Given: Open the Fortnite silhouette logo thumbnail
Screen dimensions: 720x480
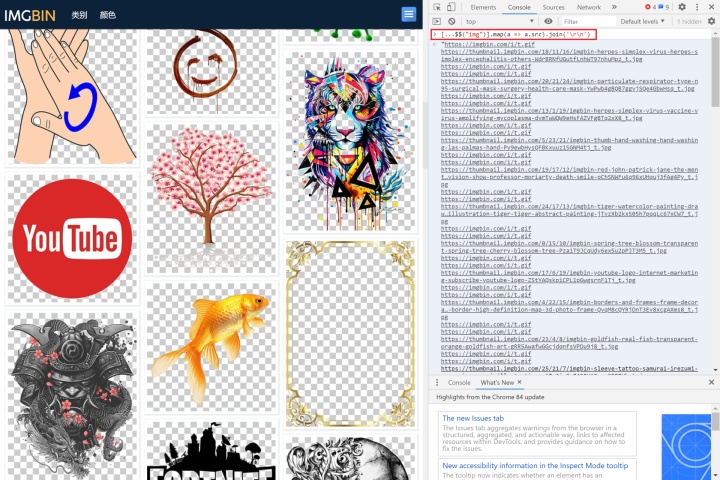Looking at the screenshot, I should 211,449.
